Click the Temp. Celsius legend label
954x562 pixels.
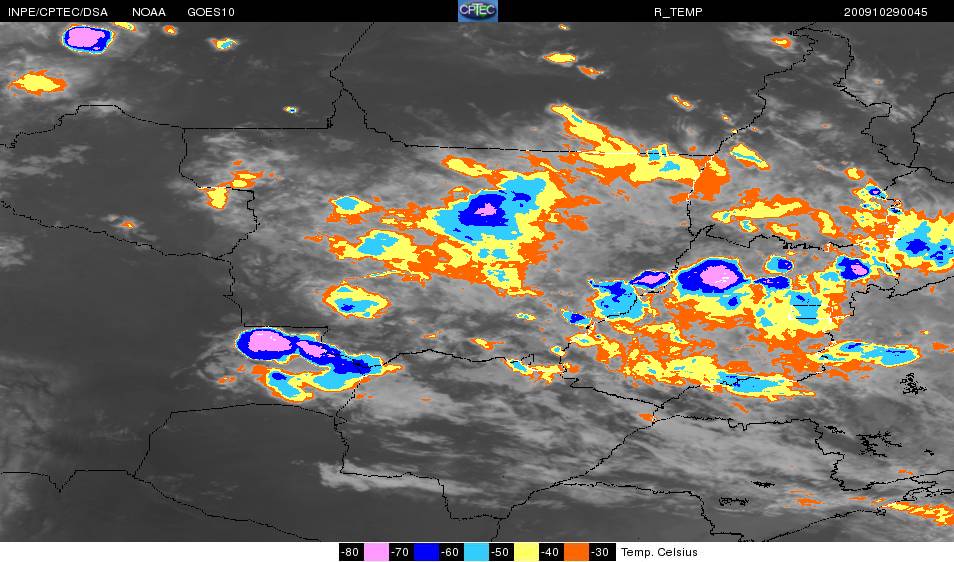pos(659,552)
